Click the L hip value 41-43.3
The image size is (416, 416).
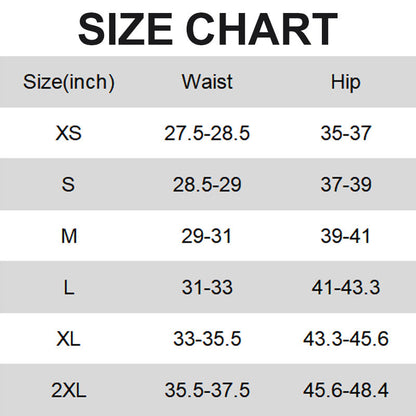[346, 287]
